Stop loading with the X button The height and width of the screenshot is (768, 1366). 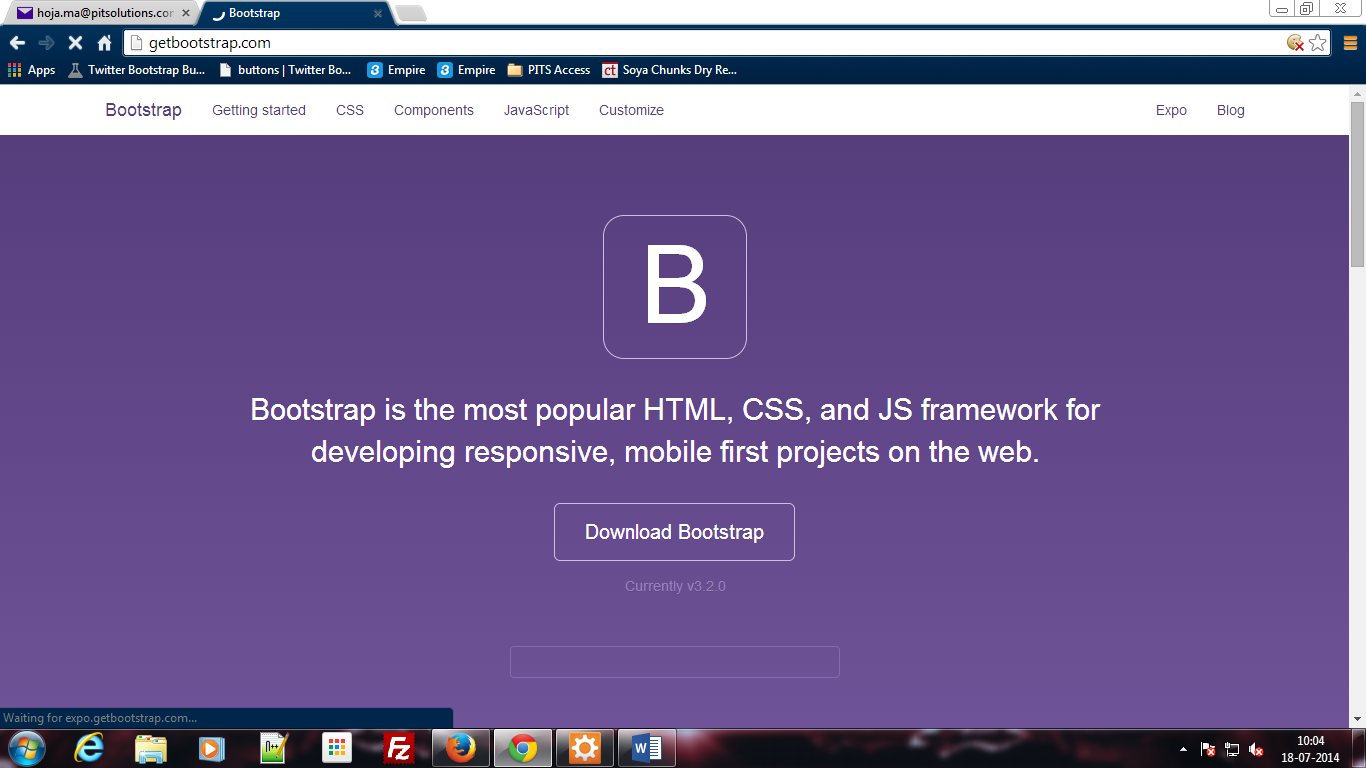pyautogui.click(x=75, y=43)
